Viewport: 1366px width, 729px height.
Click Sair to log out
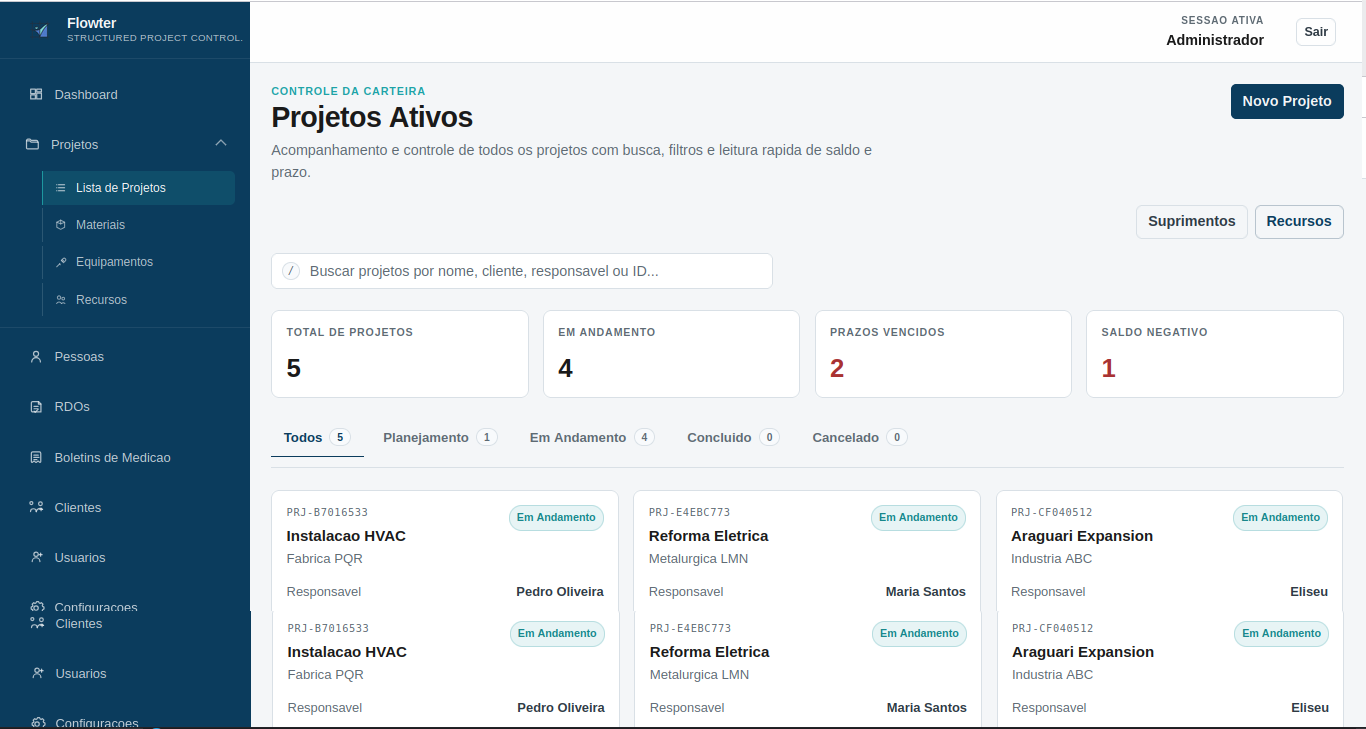[x=1315, y=31]
